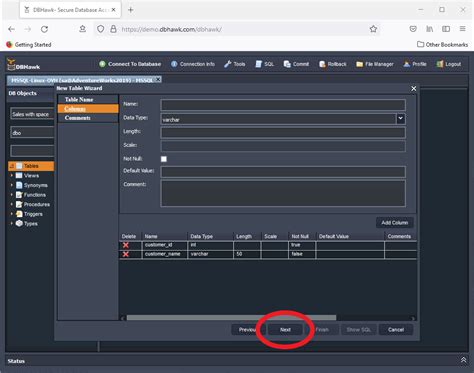Viewport: 474px width, 373px height.
Task: Close the MSSQL connection tab
Action: [x=158, y=79]
